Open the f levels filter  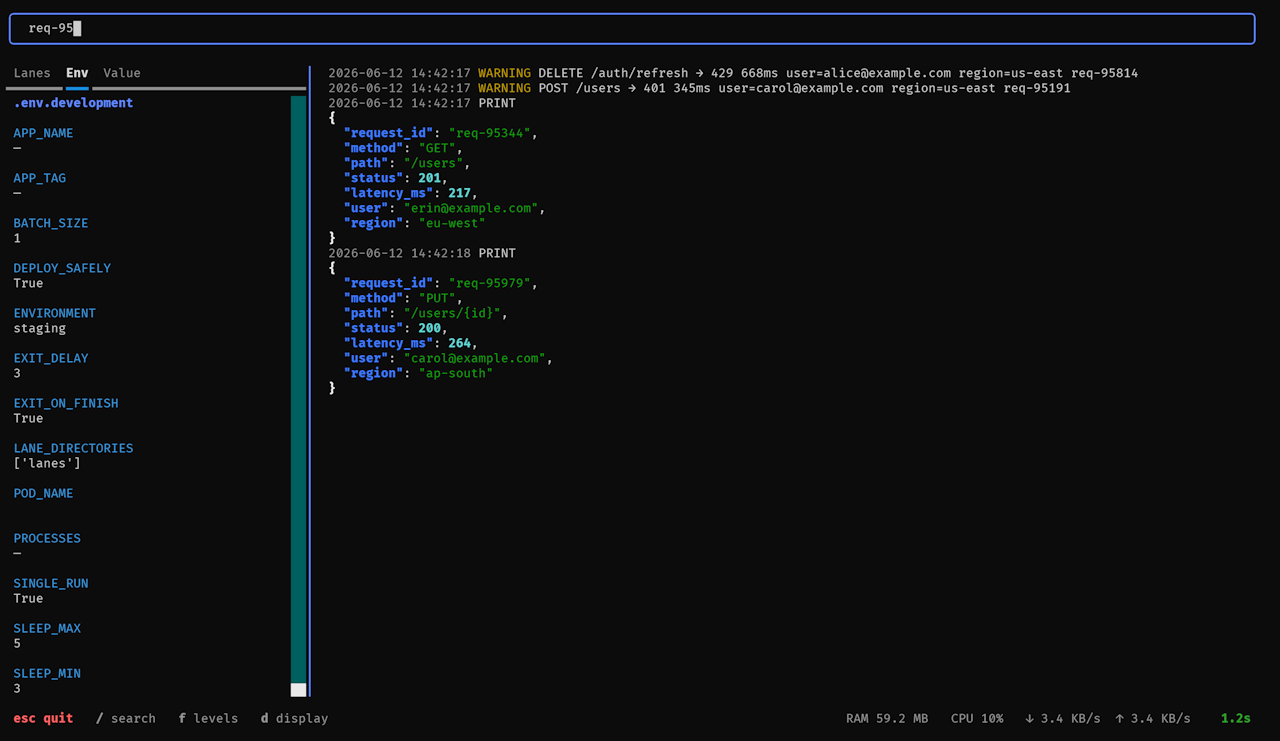pyautogui.click(x=208, y=718)
